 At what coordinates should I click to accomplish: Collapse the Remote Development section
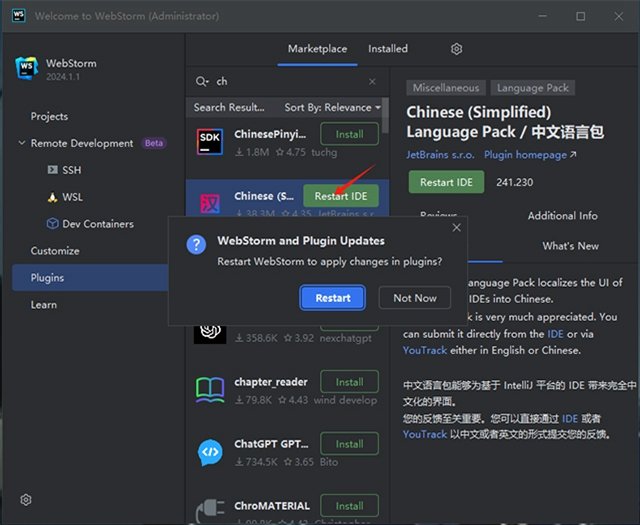[22, 143]
